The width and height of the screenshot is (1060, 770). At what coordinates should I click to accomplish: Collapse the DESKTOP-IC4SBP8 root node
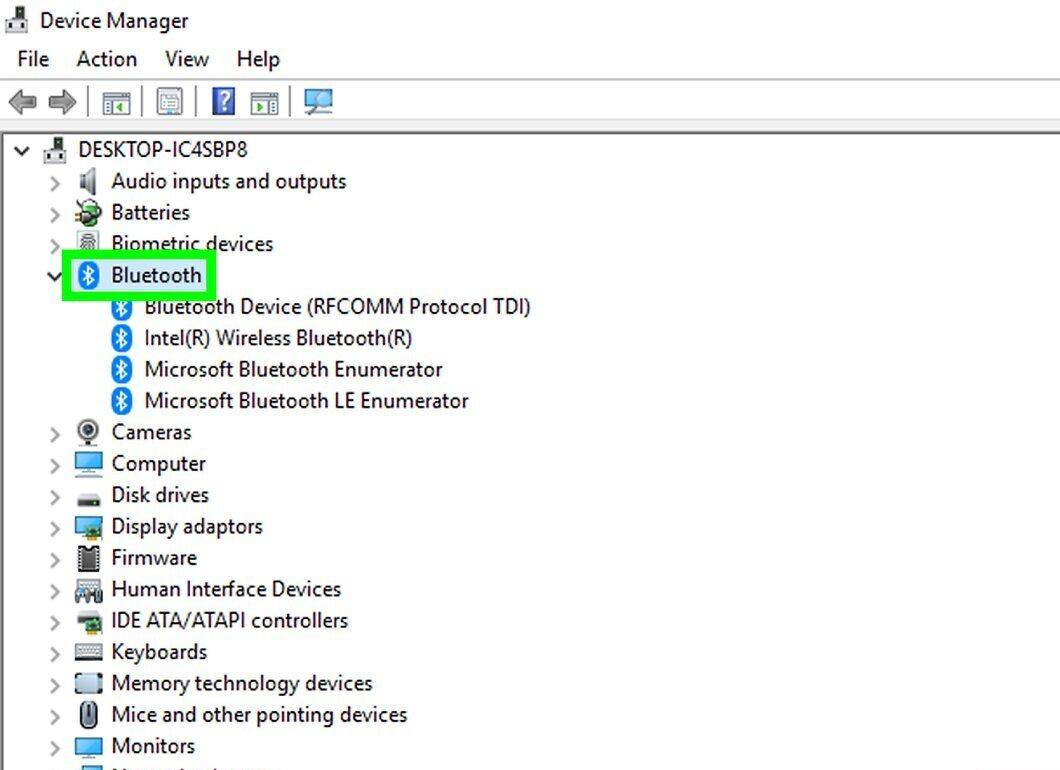pyautogui.click(x=22, y=150)
